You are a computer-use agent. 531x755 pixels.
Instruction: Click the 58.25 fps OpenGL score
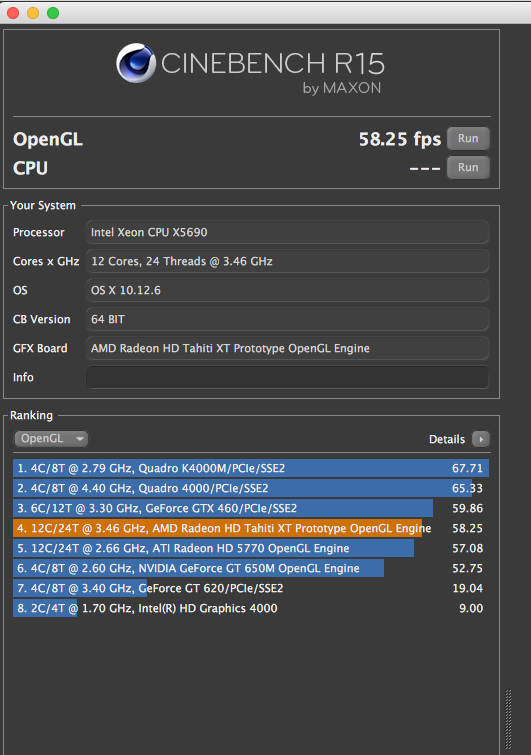(x=400, y=139)
